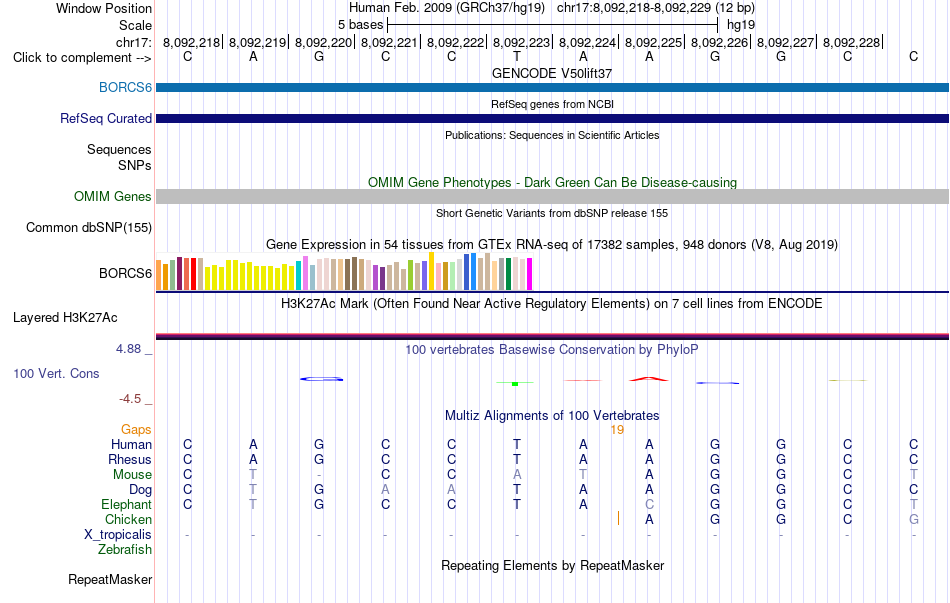This screenshot has height=603, width=950.
Task: Click the OMIM Genes track label
Action: pyautogui.click(x=113, y=196)
